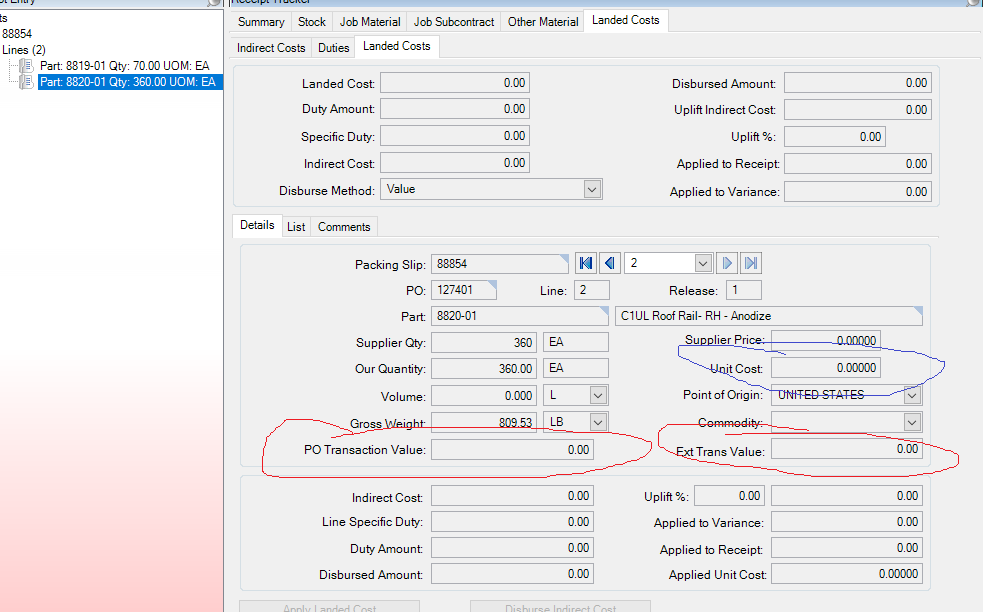Click the Our Quantity EA unit field

(x=576, y=368)
